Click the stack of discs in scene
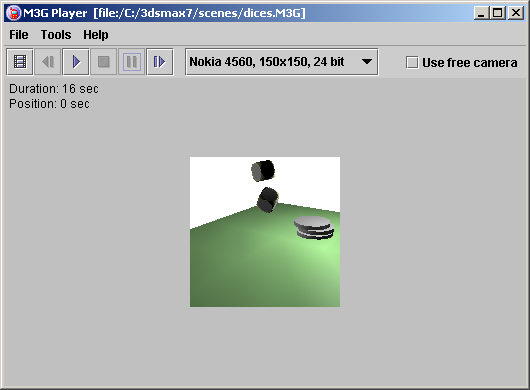 pos(314,228)
